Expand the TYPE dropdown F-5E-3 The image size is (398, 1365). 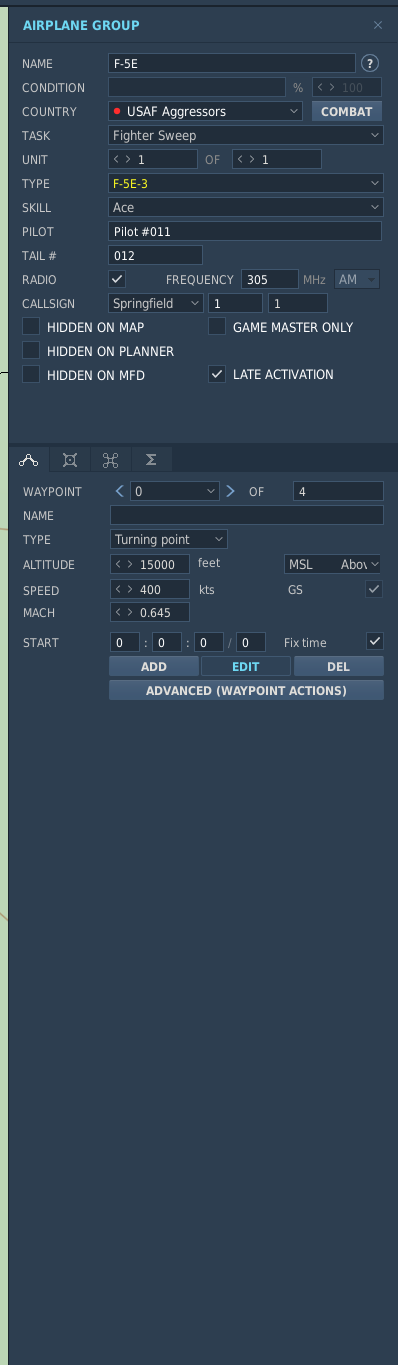[x=246, y=183]
